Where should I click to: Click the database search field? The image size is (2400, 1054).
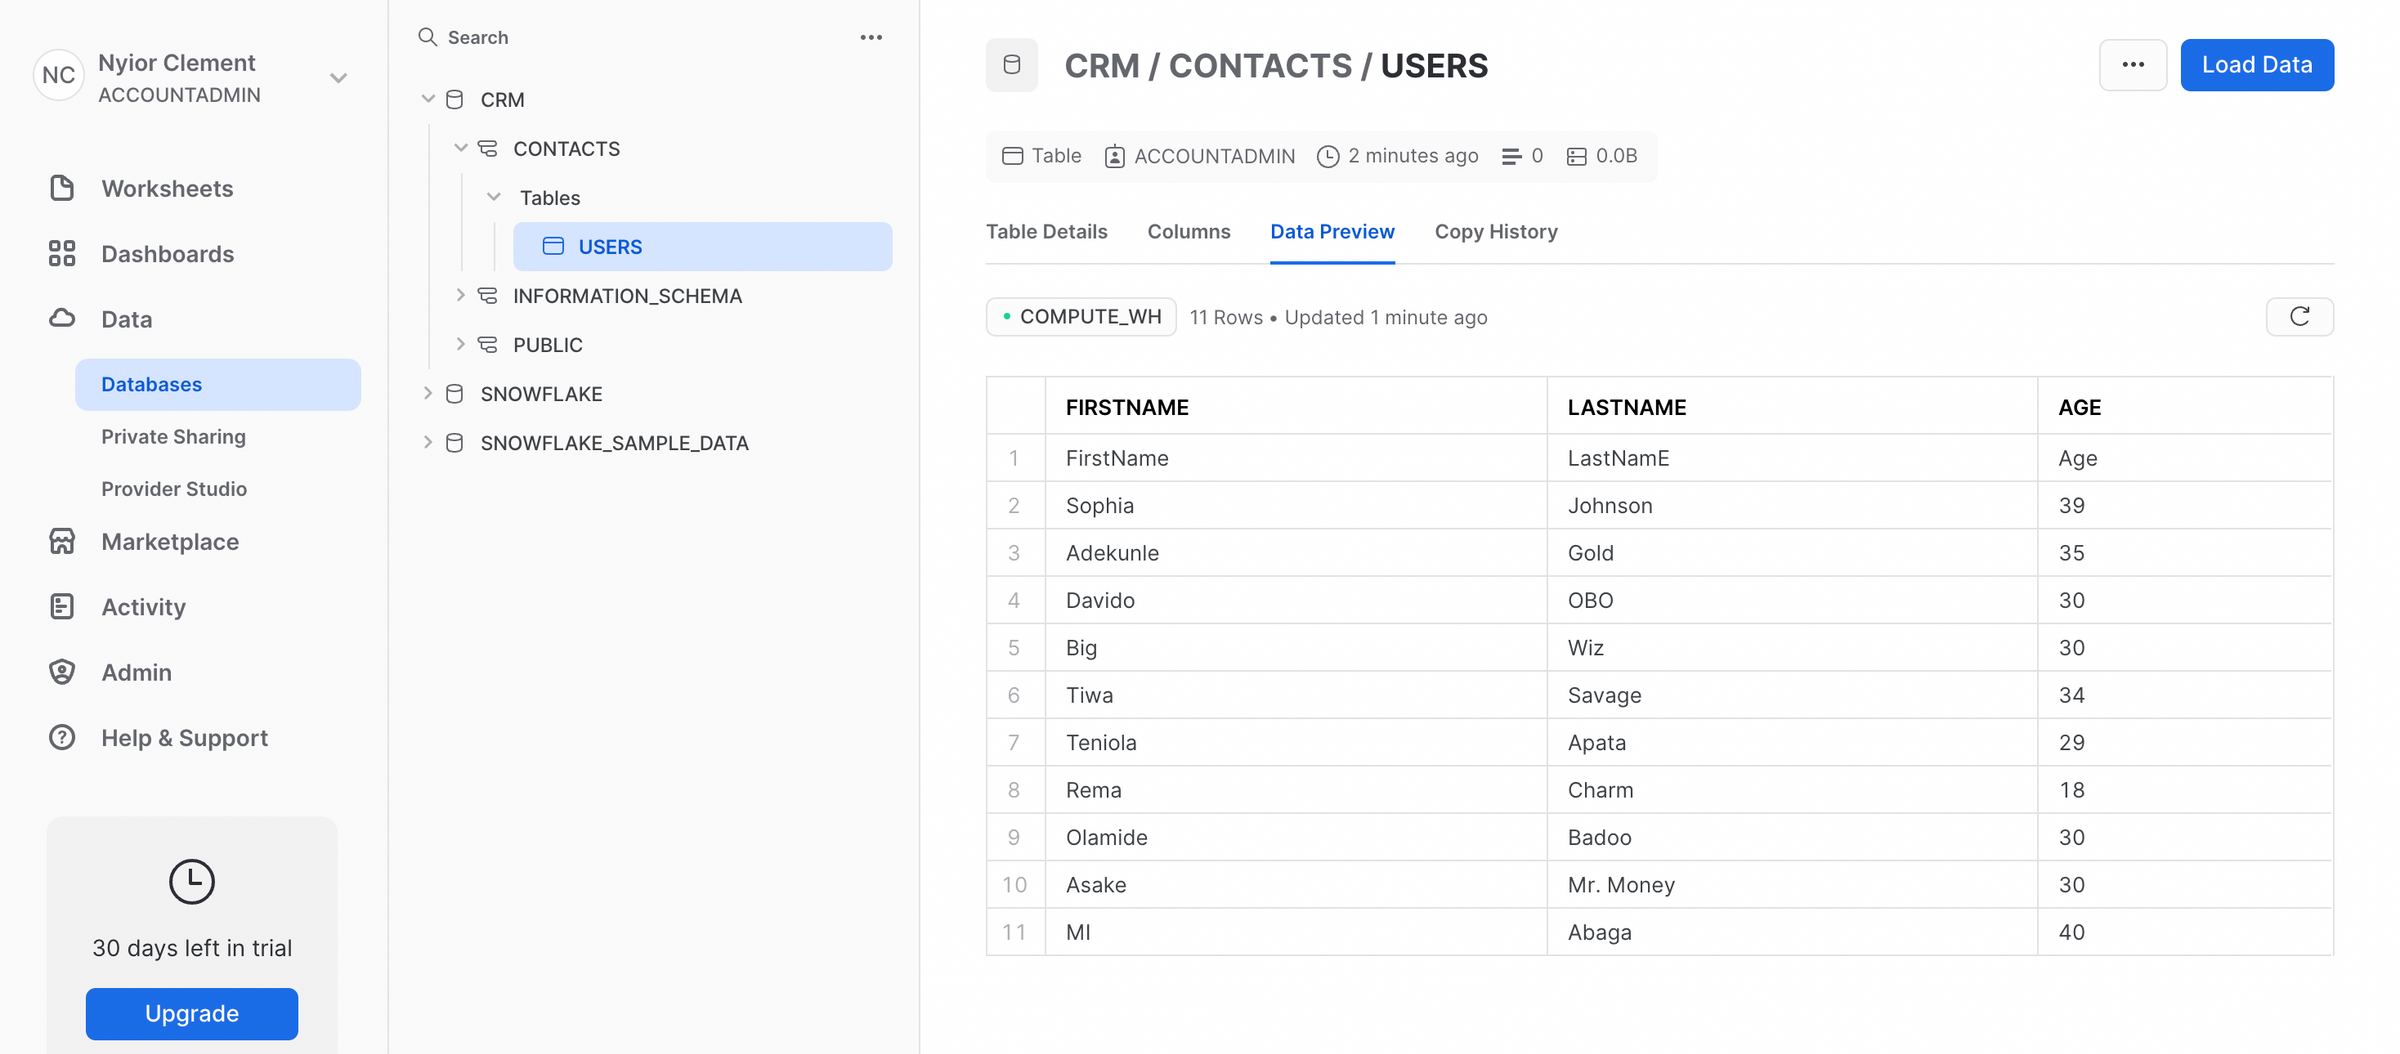630,37
